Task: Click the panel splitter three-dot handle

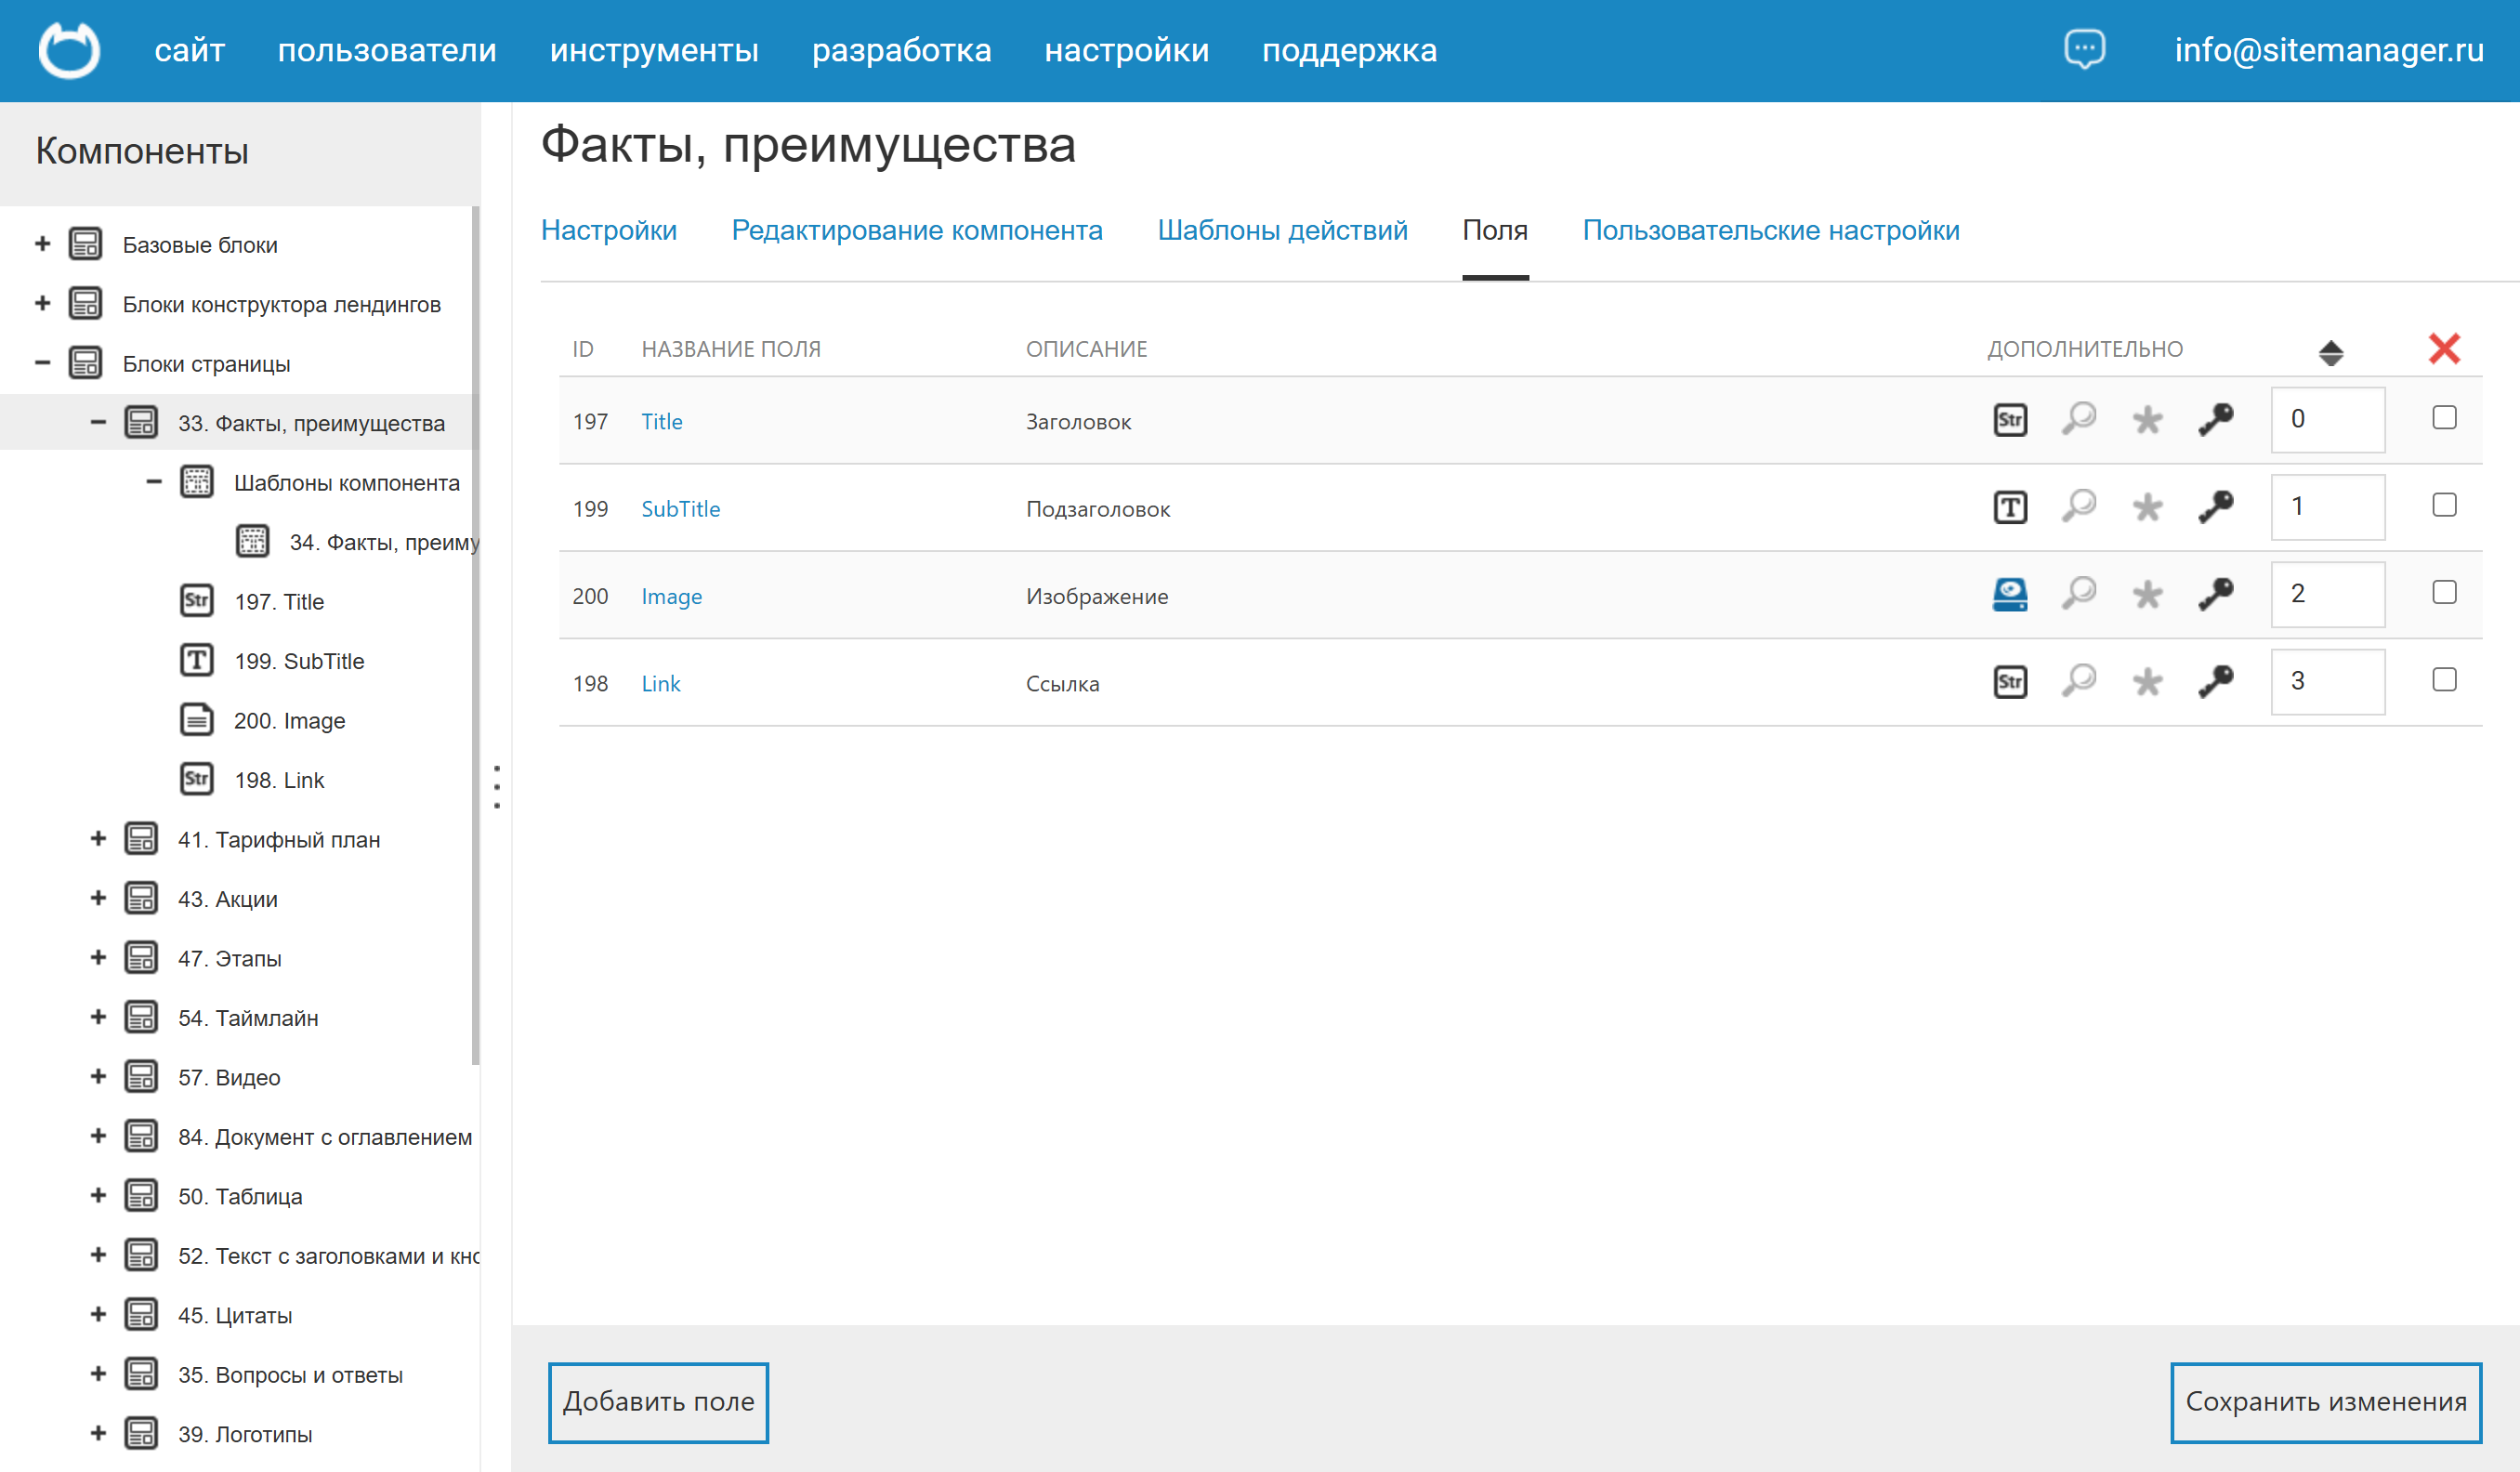Action: 497,787
